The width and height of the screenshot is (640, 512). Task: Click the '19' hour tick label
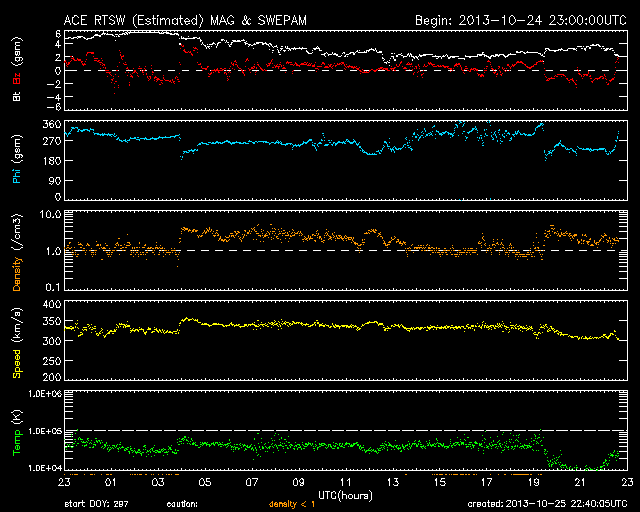coord(533,482)
